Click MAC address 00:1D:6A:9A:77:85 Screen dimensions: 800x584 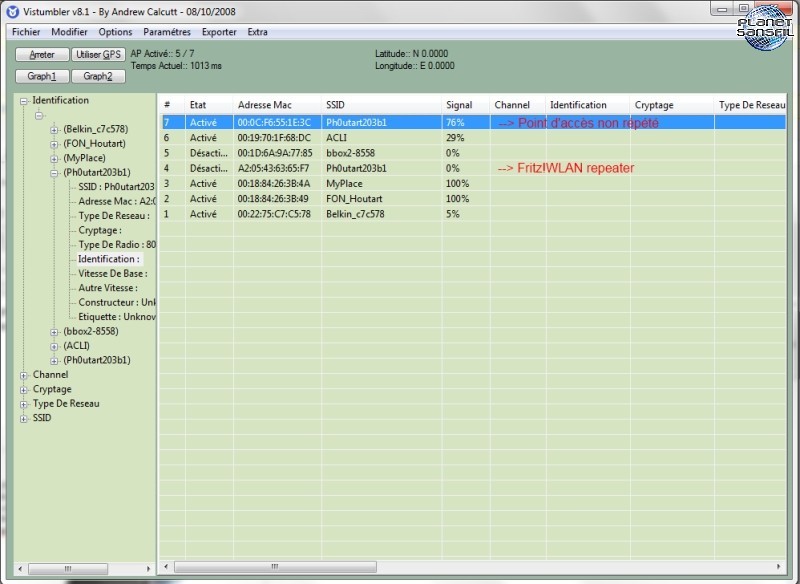click(274, 153)
